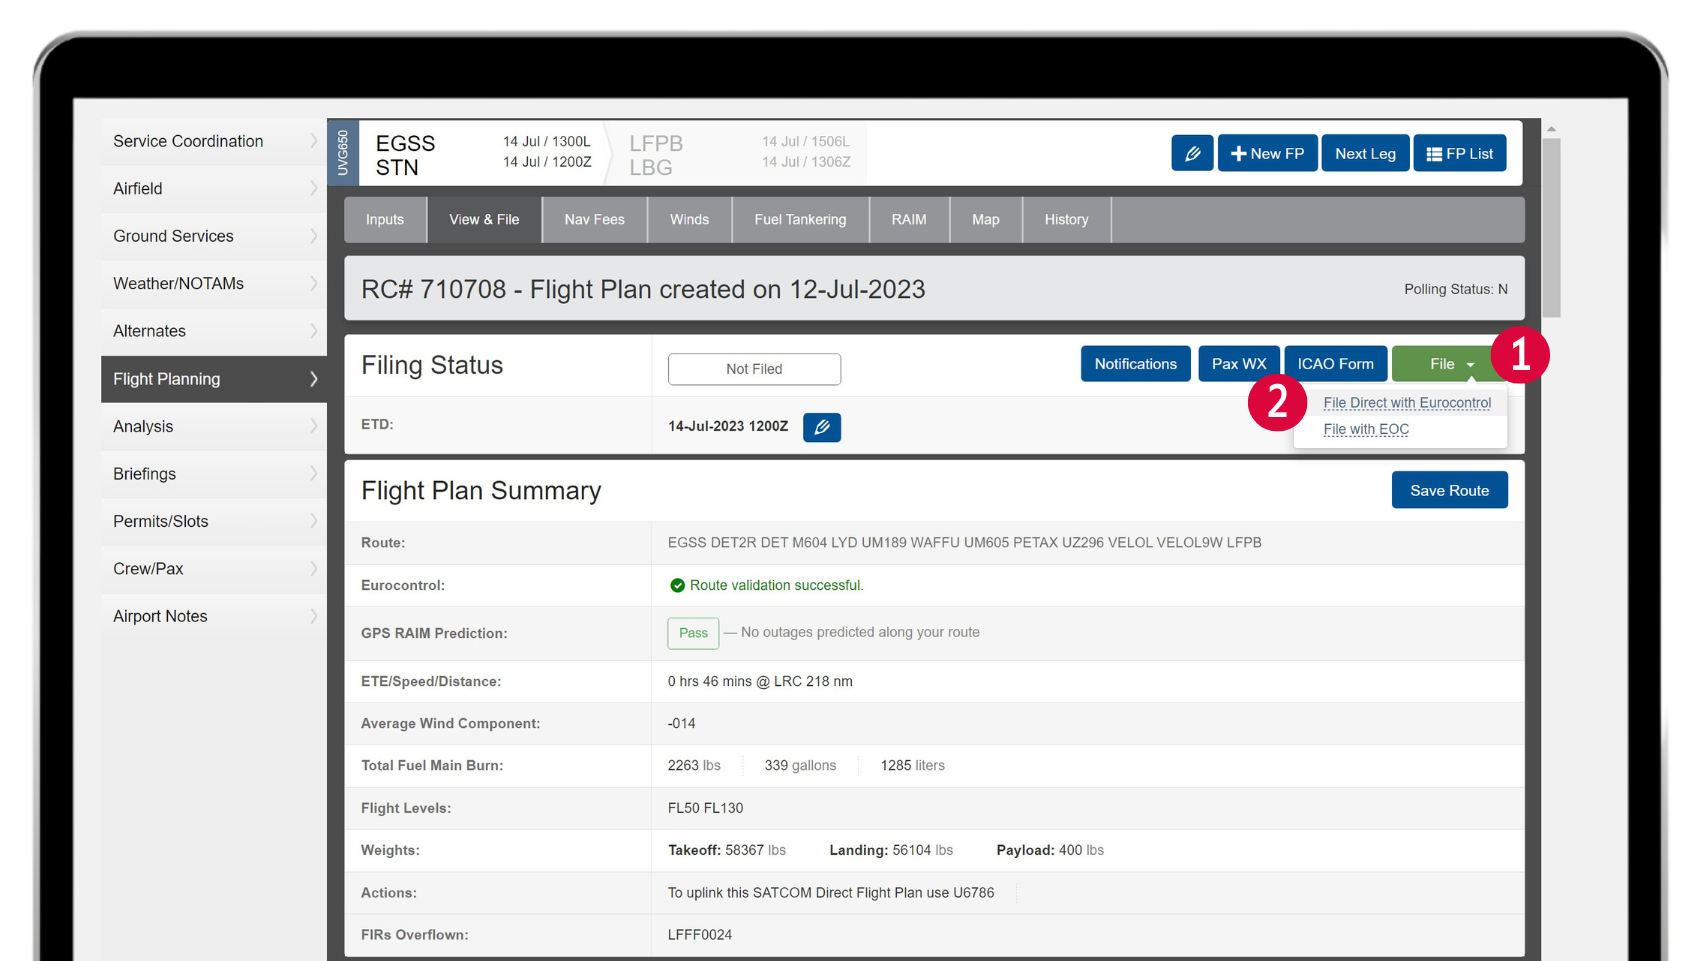
Task: Switch to the Nav Fees tab
Action: [x=594, y=220]
